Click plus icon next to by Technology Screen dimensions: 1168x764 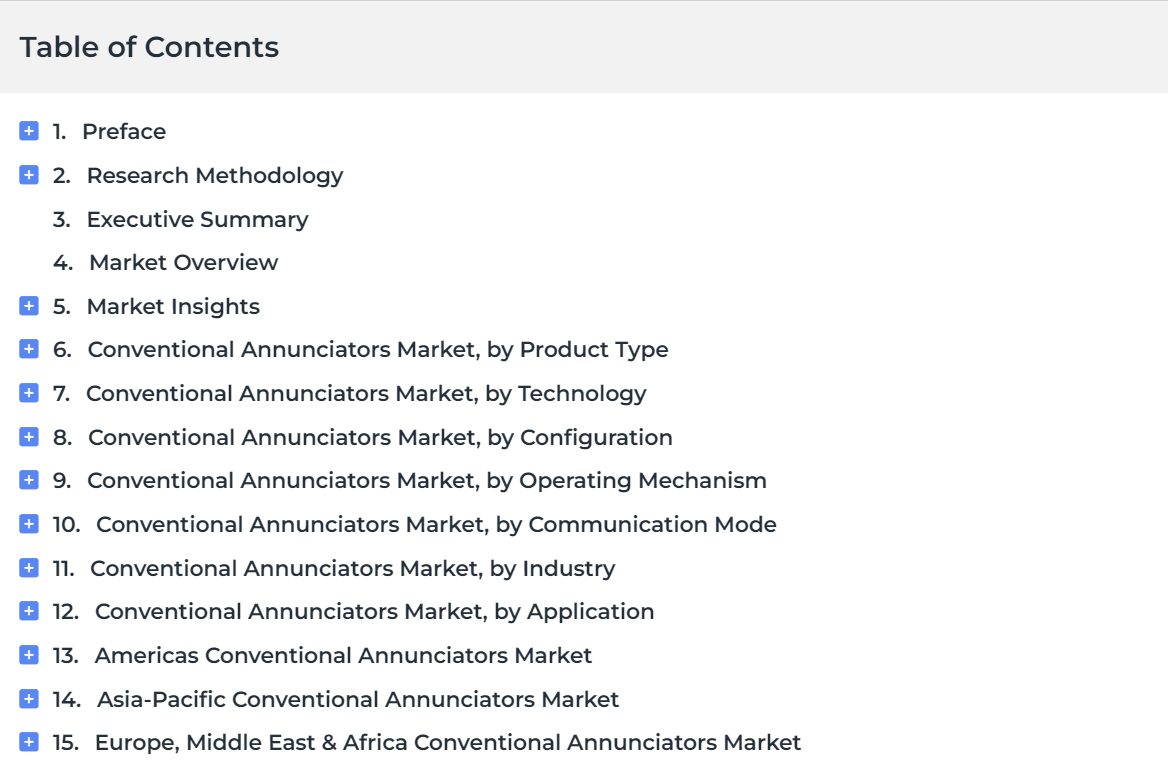pos(29,393)
